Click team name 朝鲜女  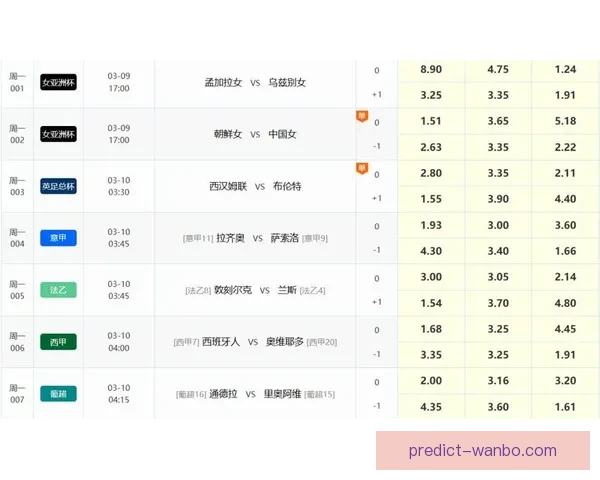pos(228,134)
